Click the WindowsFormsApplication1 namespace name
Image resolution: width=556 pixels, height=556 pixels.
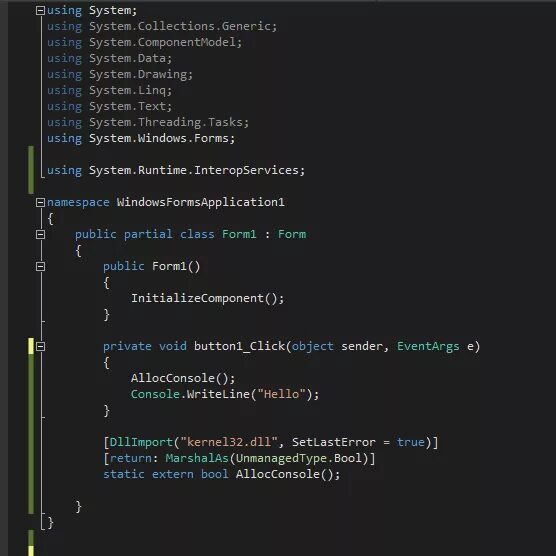(x=201, y=202)
